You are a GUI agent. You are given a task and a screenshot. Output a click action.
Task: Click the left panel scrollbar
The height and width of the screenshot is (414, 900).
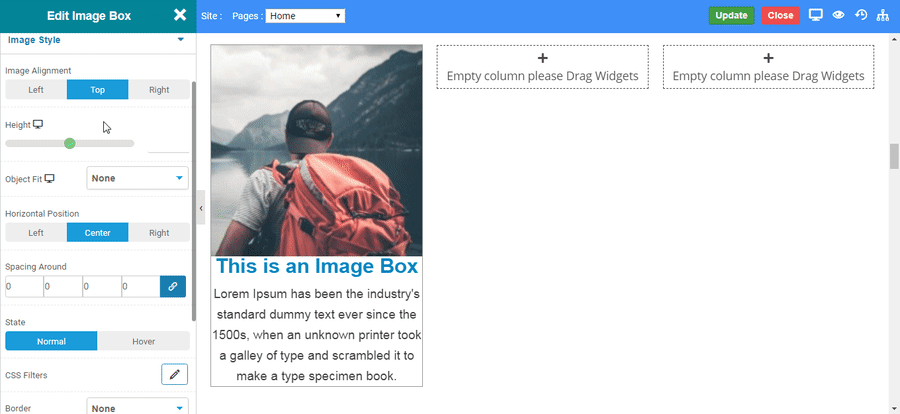coord(194,201)
